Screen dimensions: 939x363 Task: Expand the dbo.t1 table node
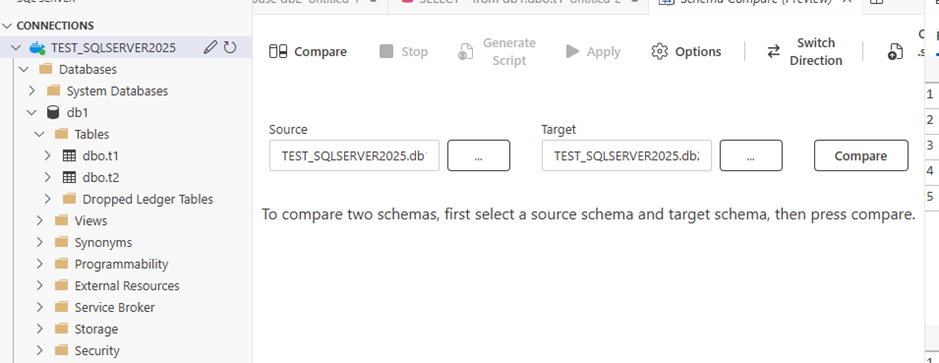tap(48, 156)
